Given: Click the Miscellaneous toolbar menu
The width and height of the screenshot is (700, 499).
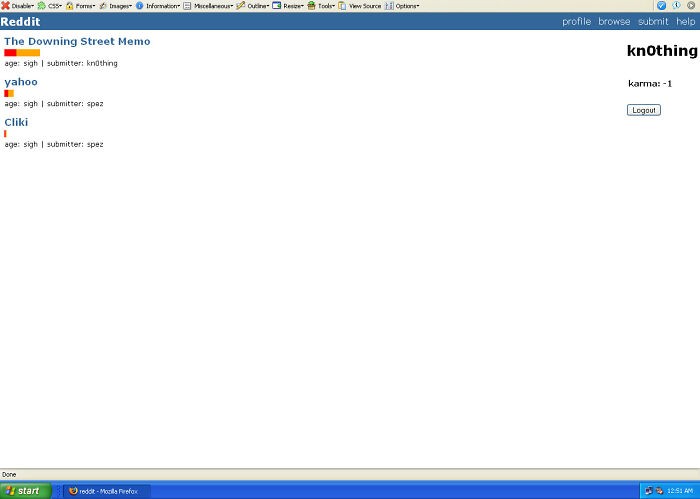Looking at the screenshot, I should 209,6.
